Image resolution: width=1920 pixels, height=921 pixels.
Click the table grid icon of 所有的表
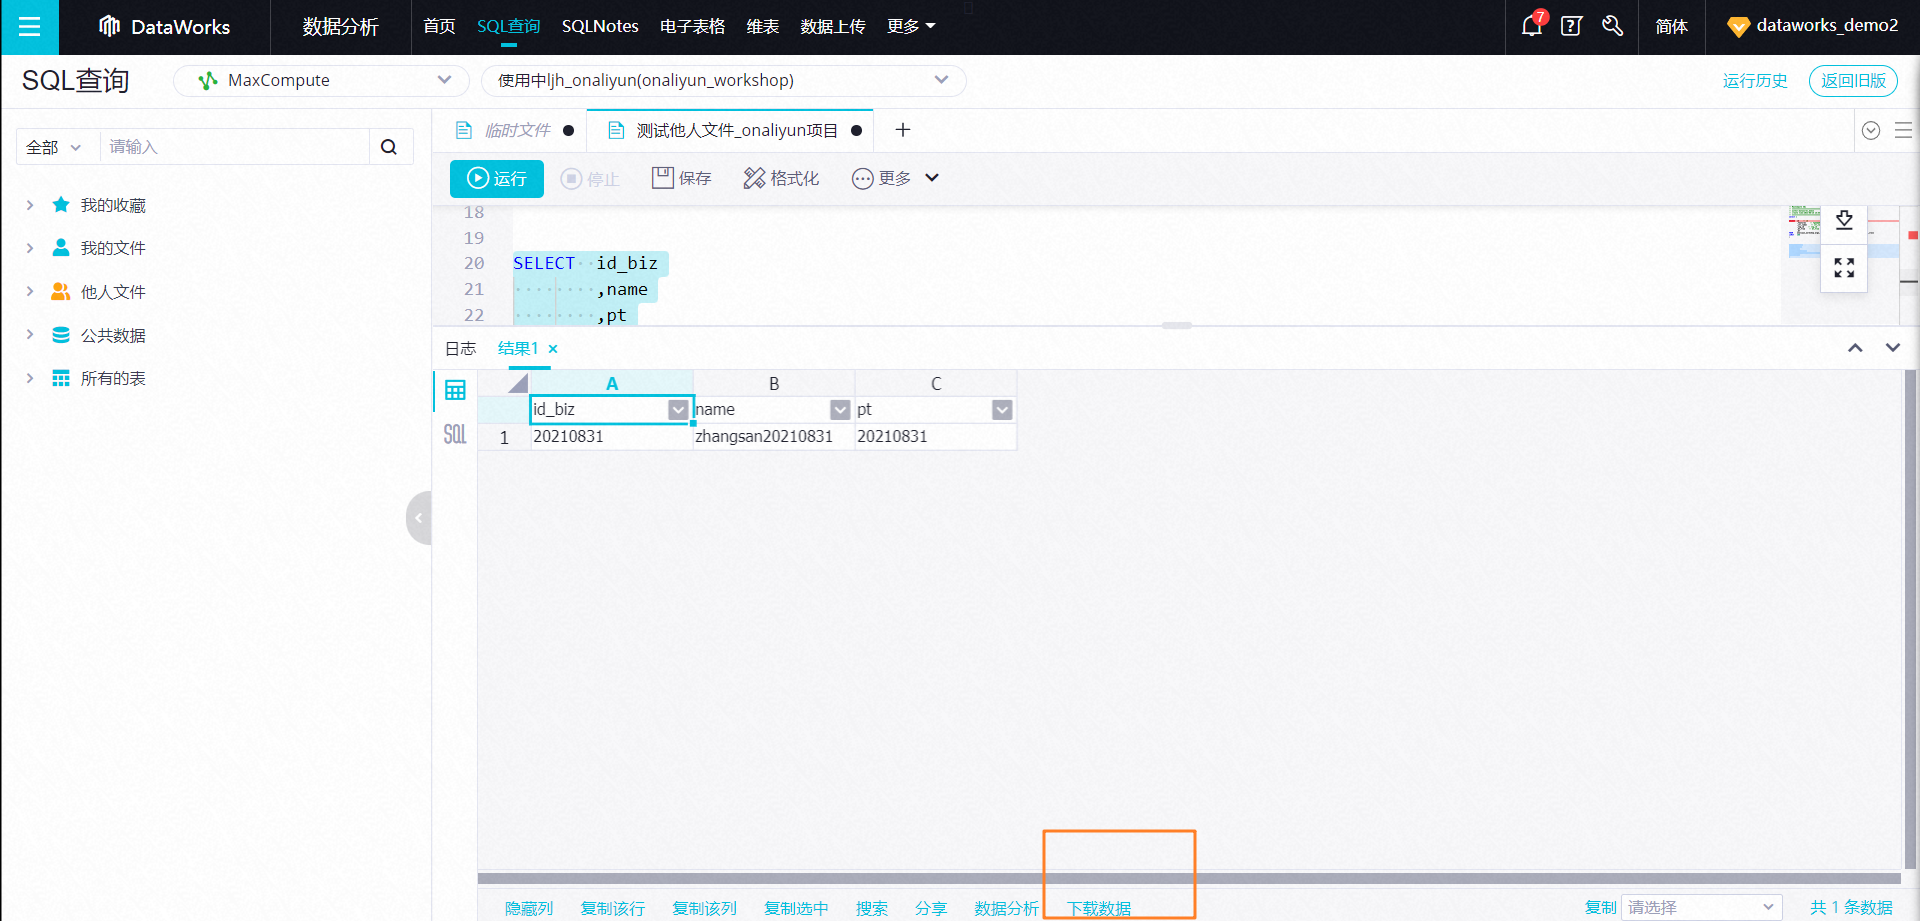[x=61, y=378]
